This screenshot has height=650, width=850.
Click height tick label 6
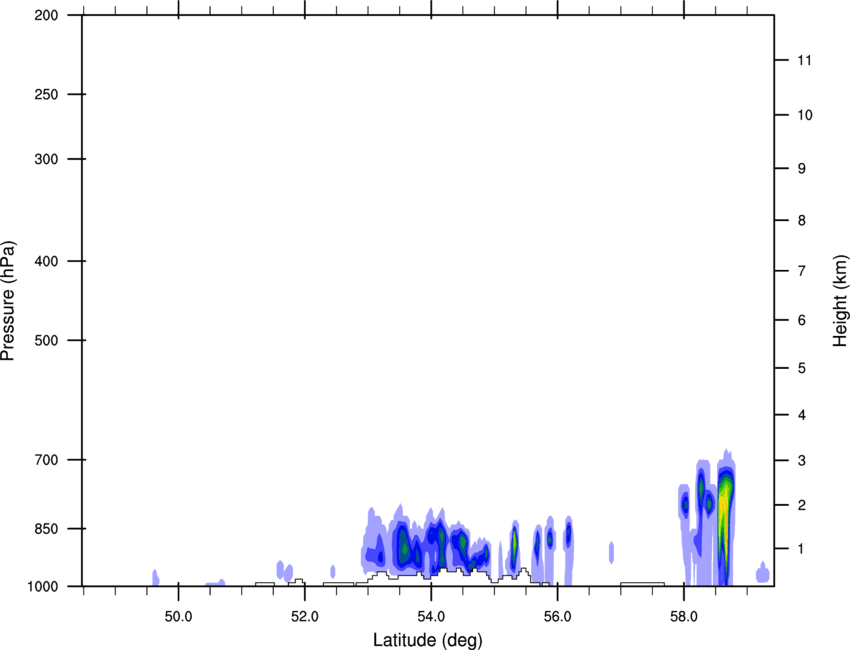802,320
